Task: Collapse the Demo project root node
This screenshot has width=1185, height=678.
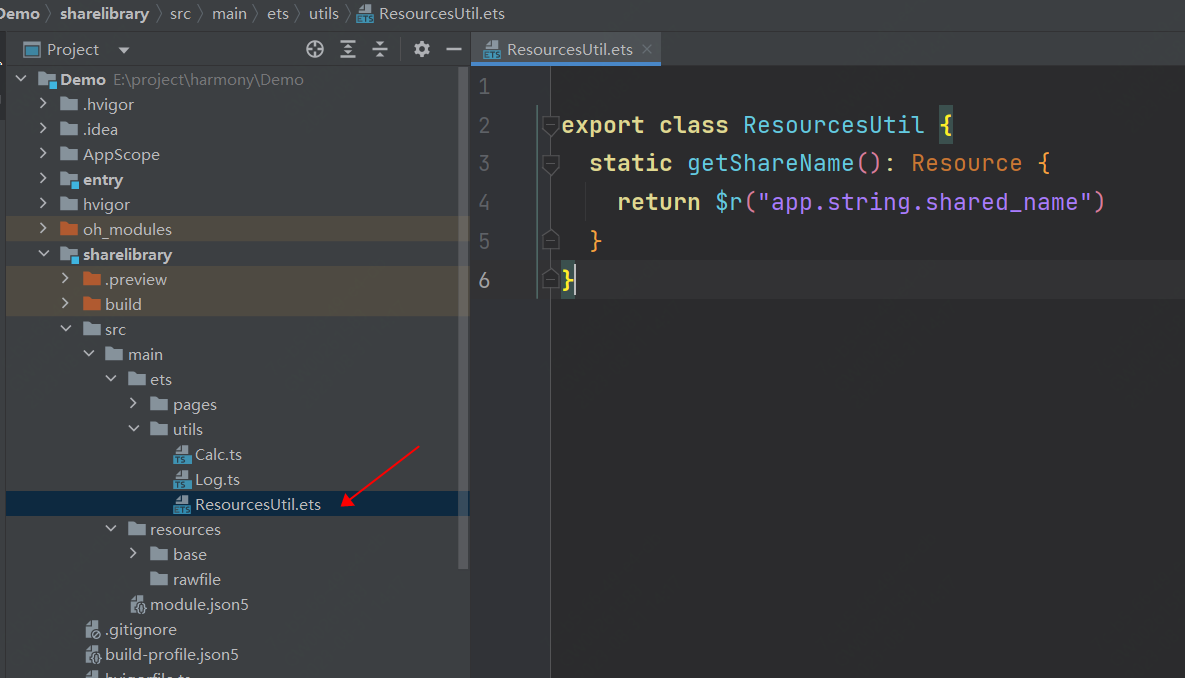Action: (21, 79)
